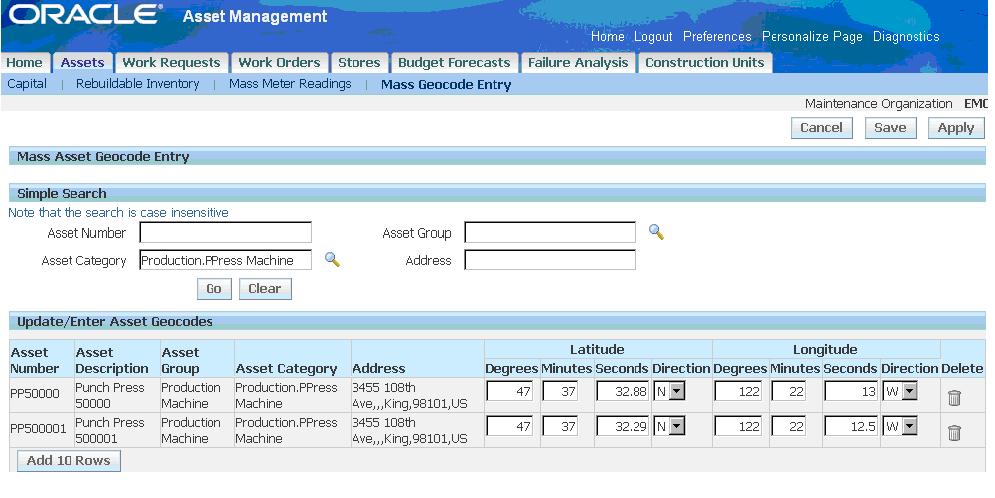This screenshot has height=498, width=995.
Task: Click Latitude Seconds field showing 32.29
Action: [623, 426]
